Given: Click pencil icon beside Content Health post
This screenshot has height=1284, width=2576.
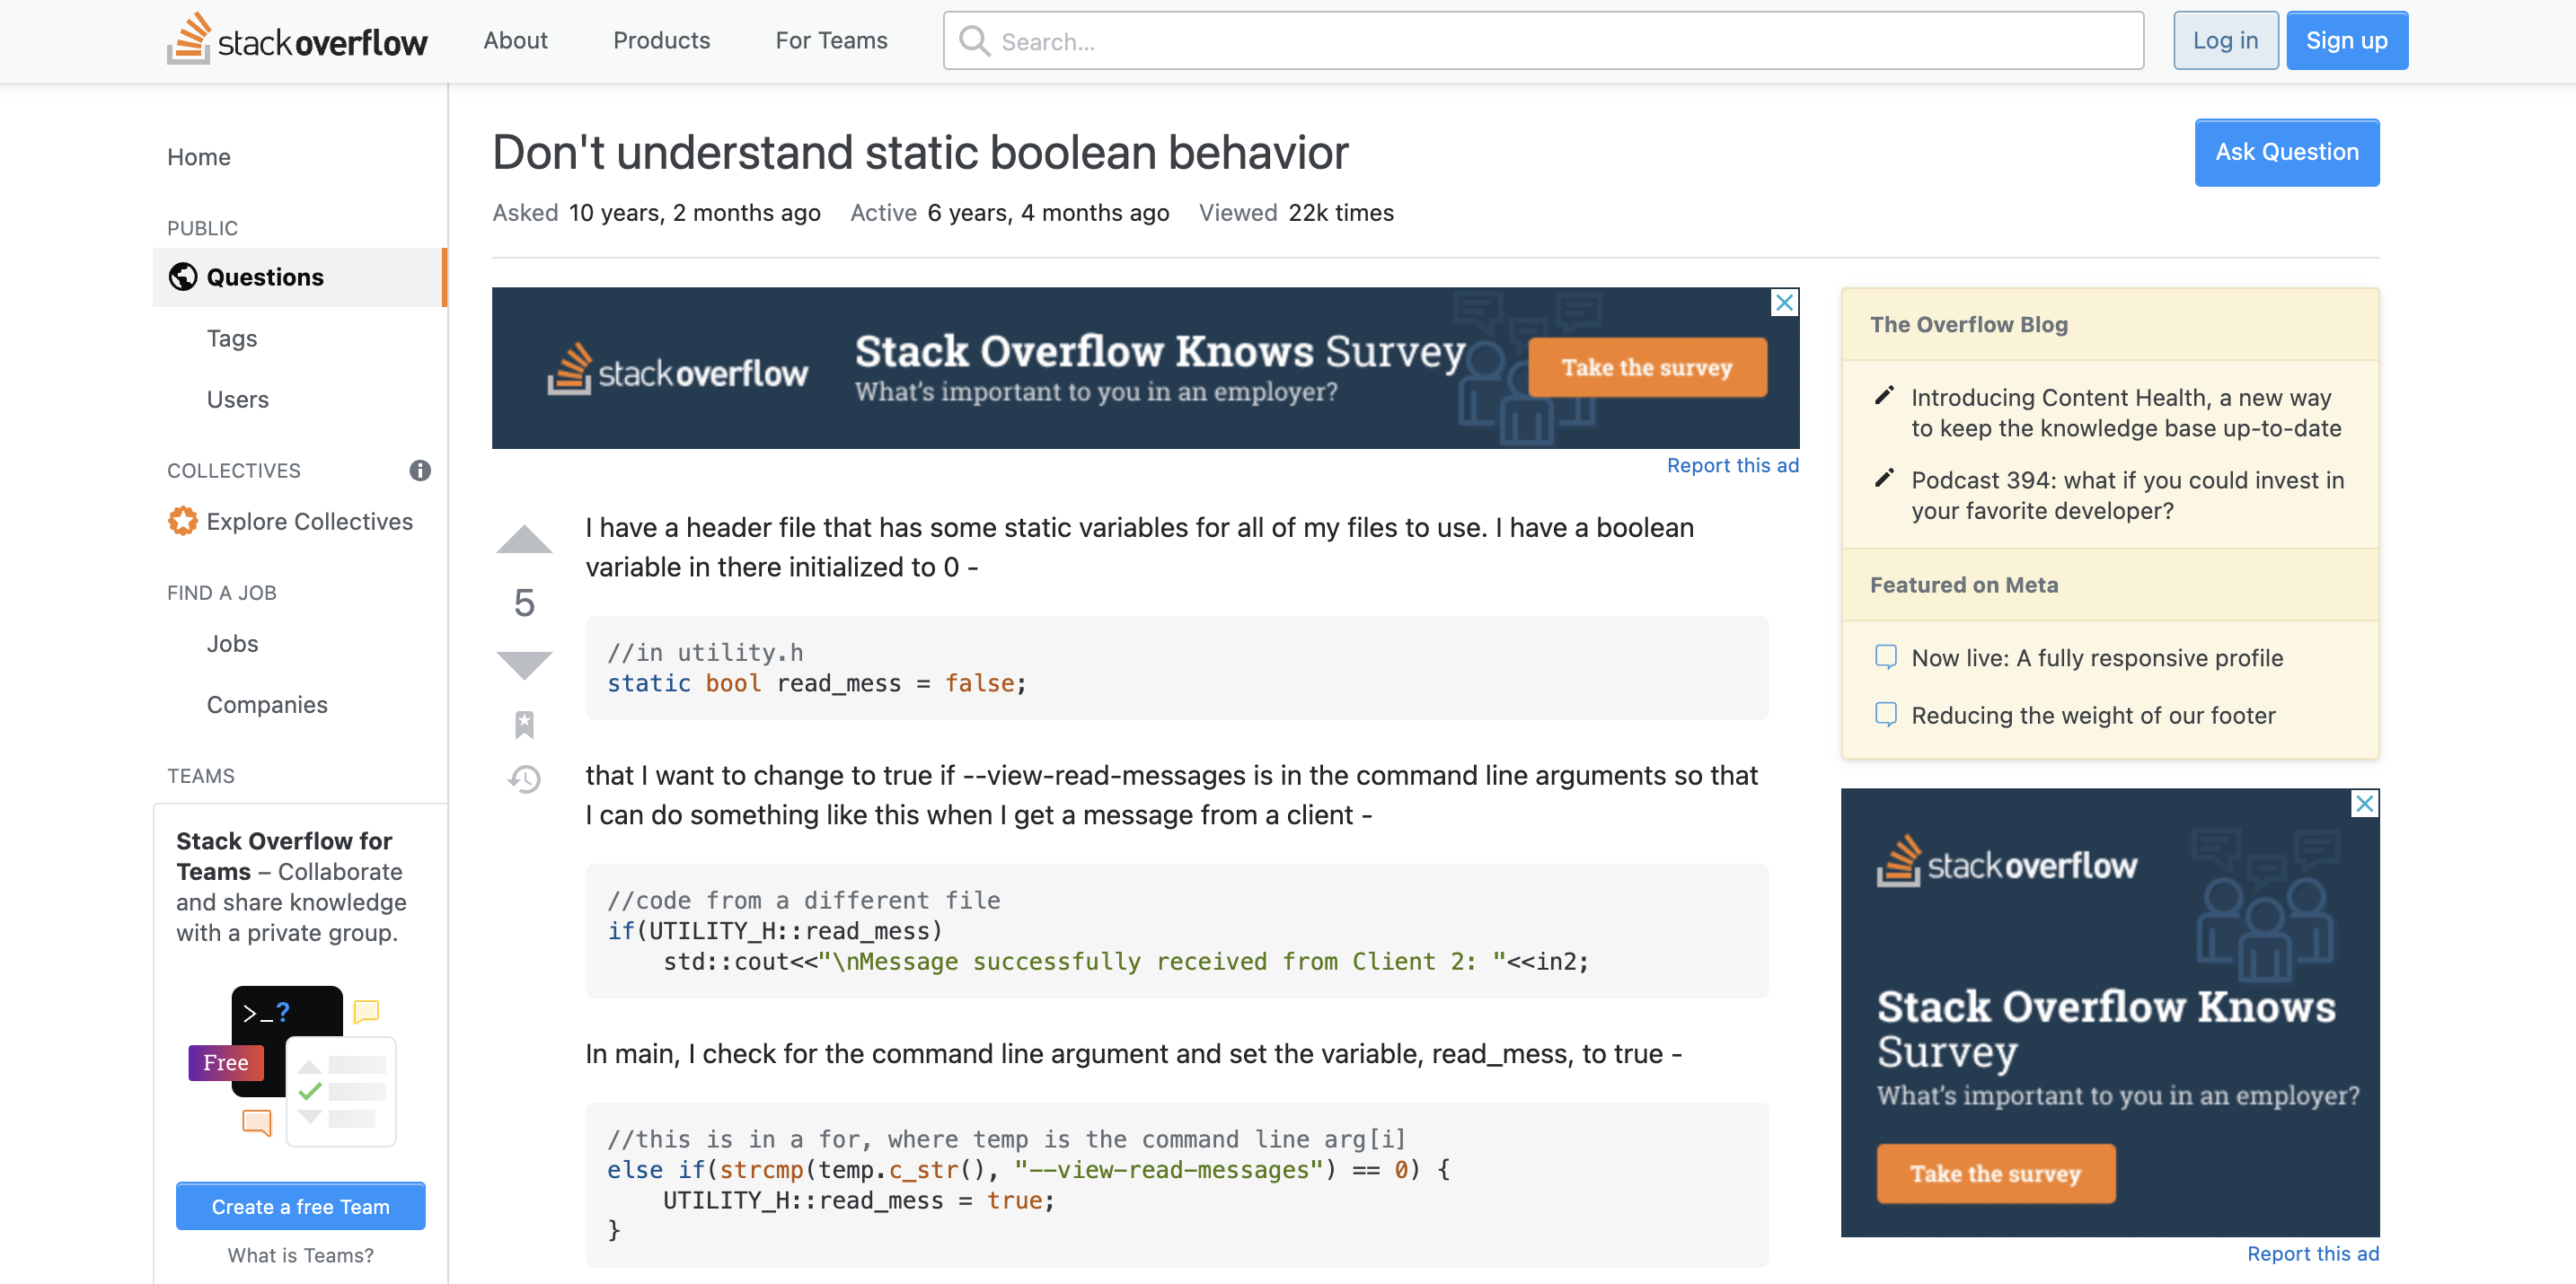Looking at the screenshot, I should coord(1884,396).
